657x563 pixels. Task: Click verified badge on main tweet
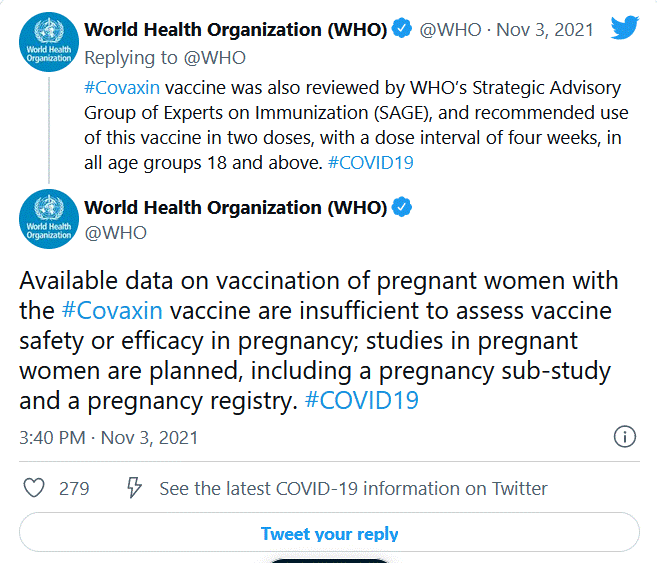pos(401,208)
